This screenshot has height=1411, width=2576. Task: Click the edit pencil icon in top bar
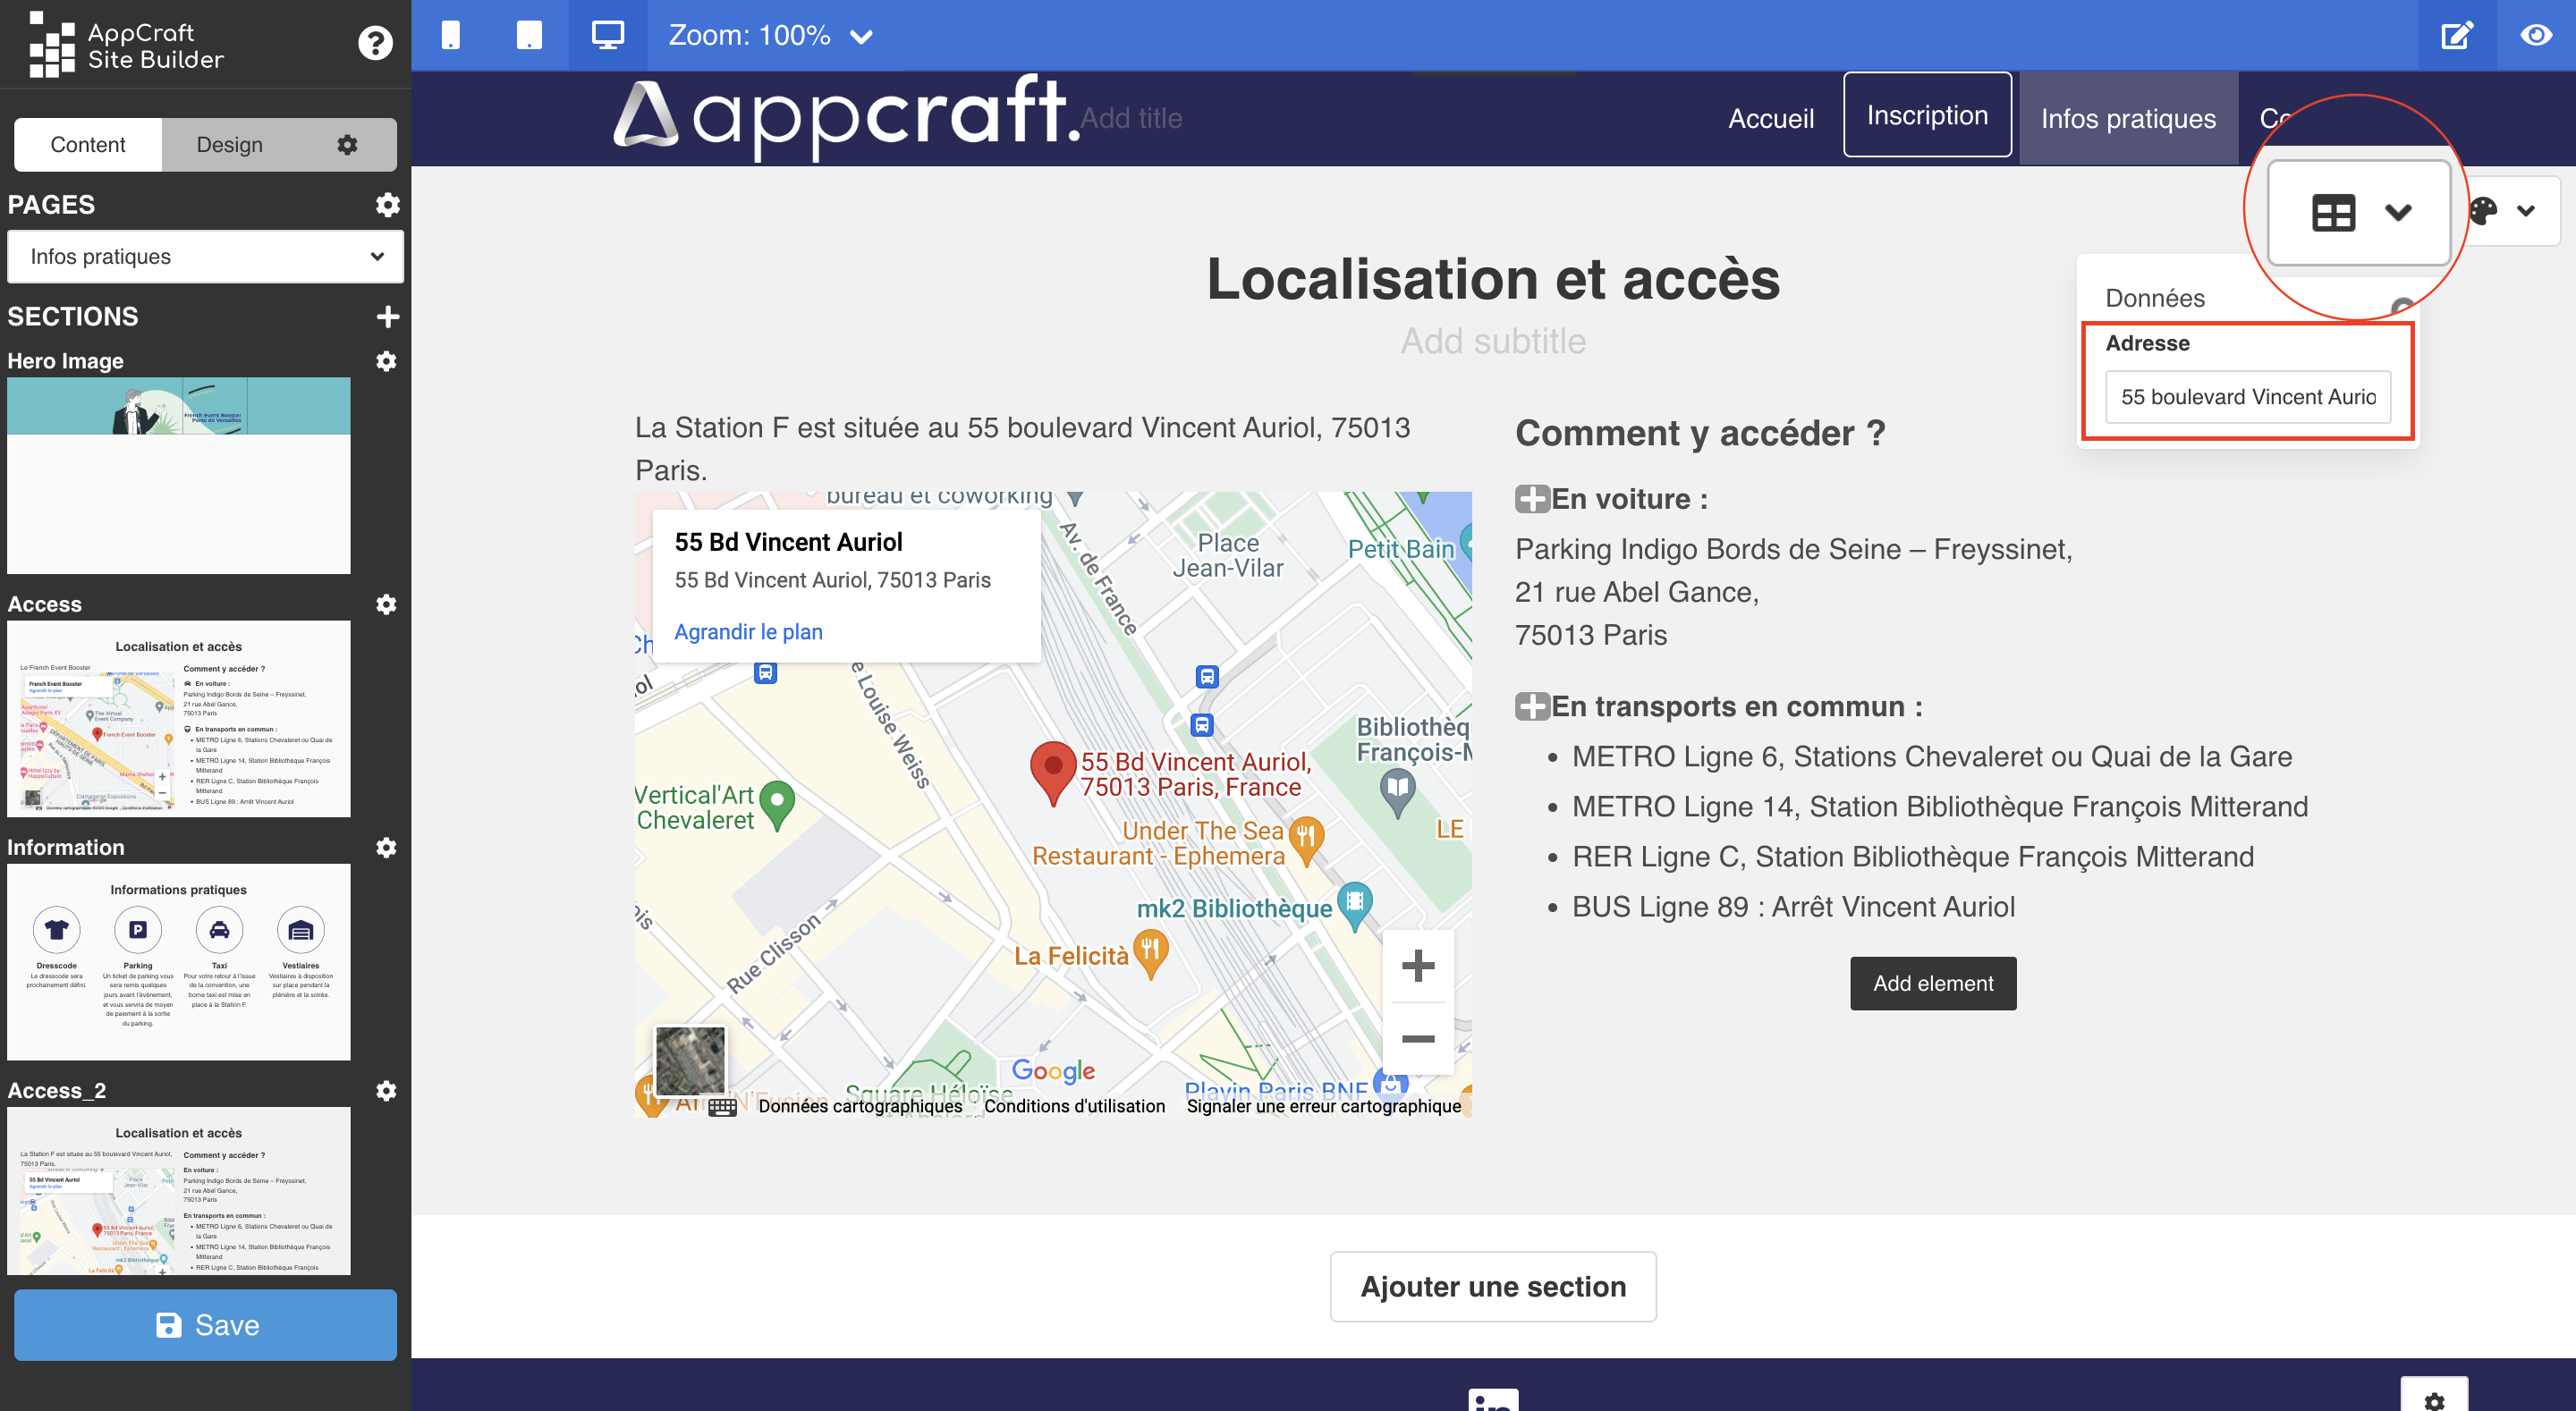2457,35
